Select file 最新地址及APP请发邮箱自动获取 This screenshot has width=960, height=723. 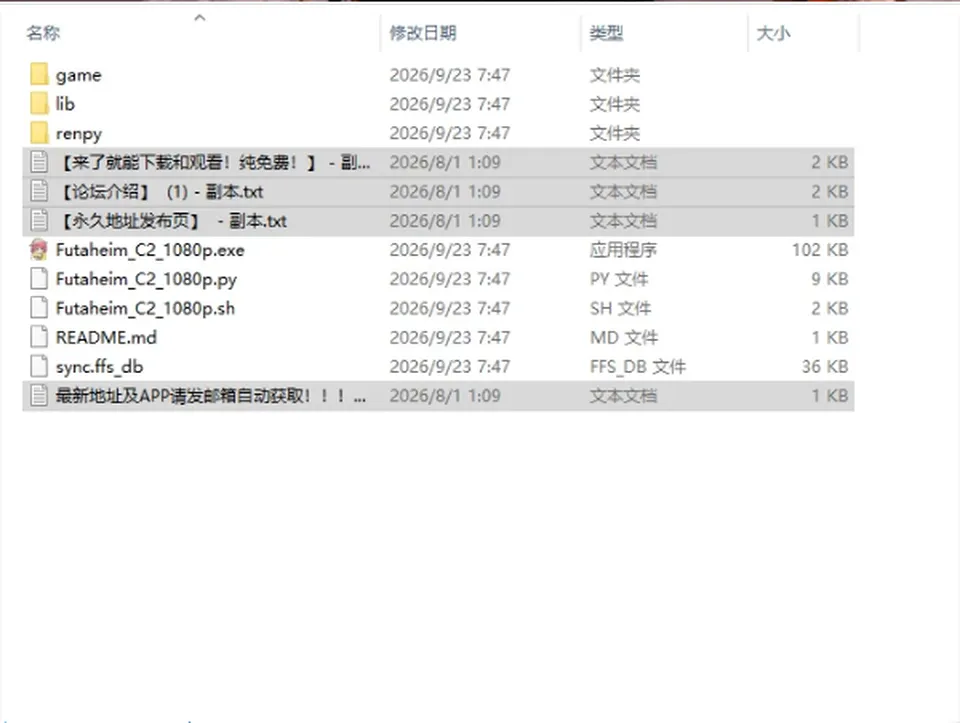[x=211, y=395]
